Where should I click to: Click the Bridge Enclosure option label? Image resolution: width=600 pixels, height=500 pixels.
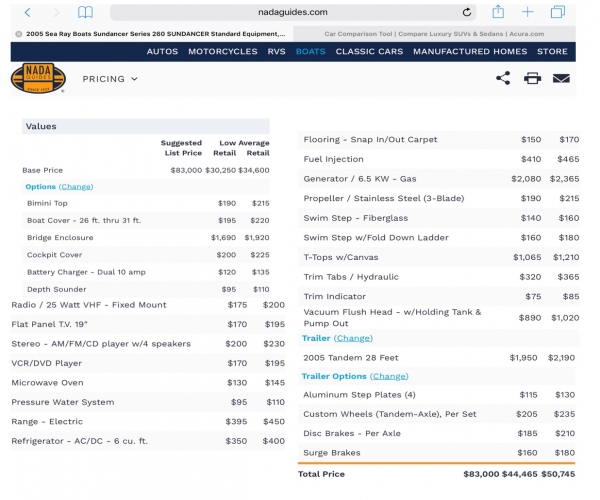tap(60, 238)
